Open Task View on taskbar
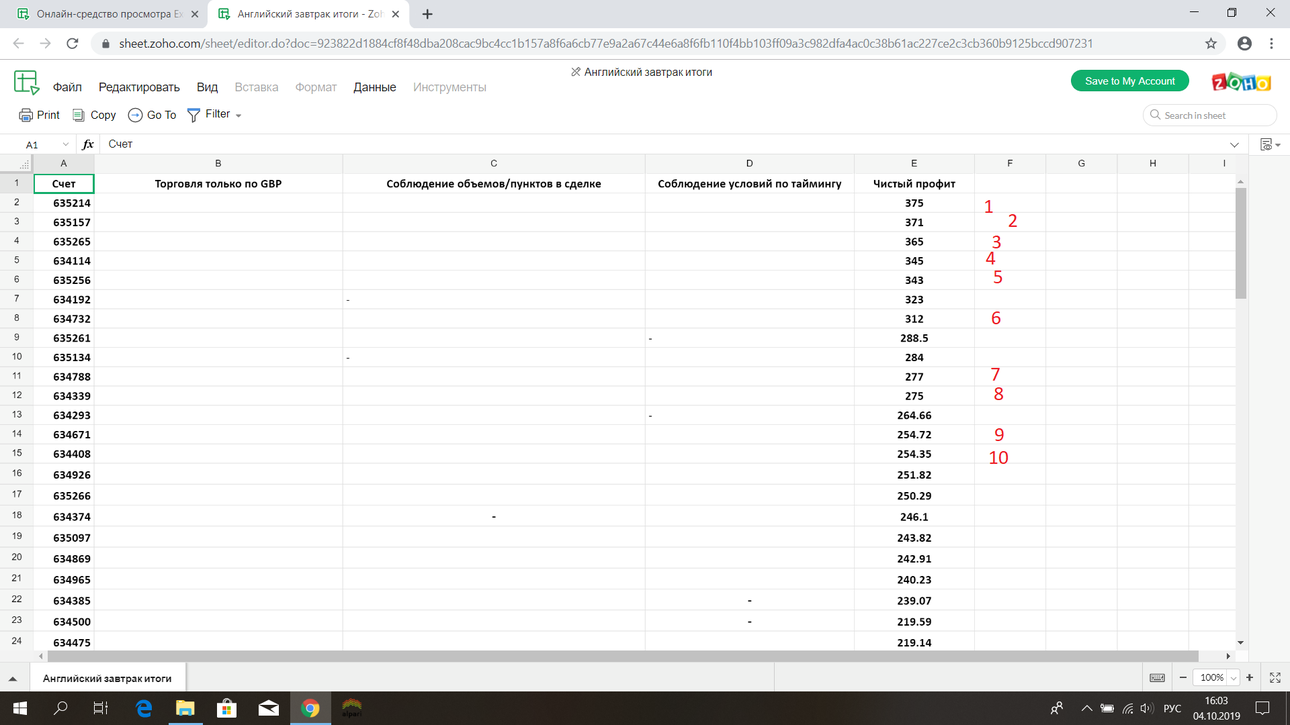Viewport: 1290px width, 725px height. click(100, 708)
